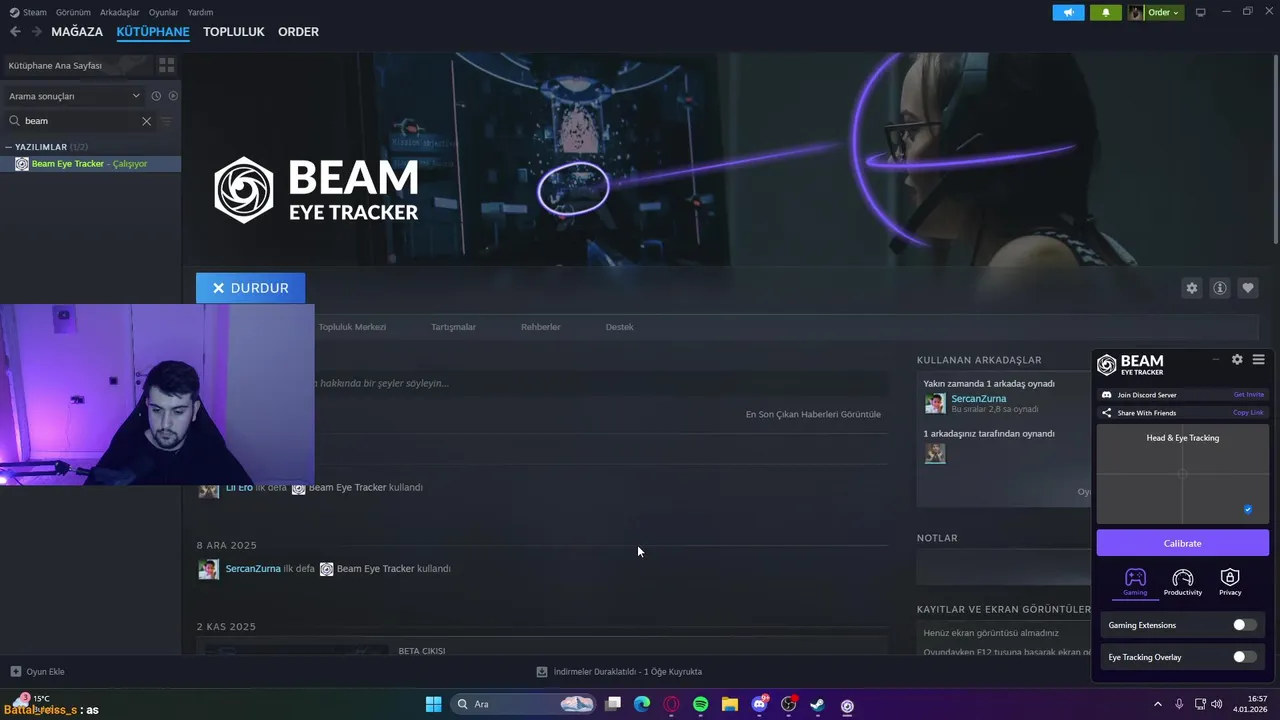Image resolution: width=1280 pixels, height=720 pixels.
Task: Click the library search field
Action: pyautogui.click(x=80, y=121)
